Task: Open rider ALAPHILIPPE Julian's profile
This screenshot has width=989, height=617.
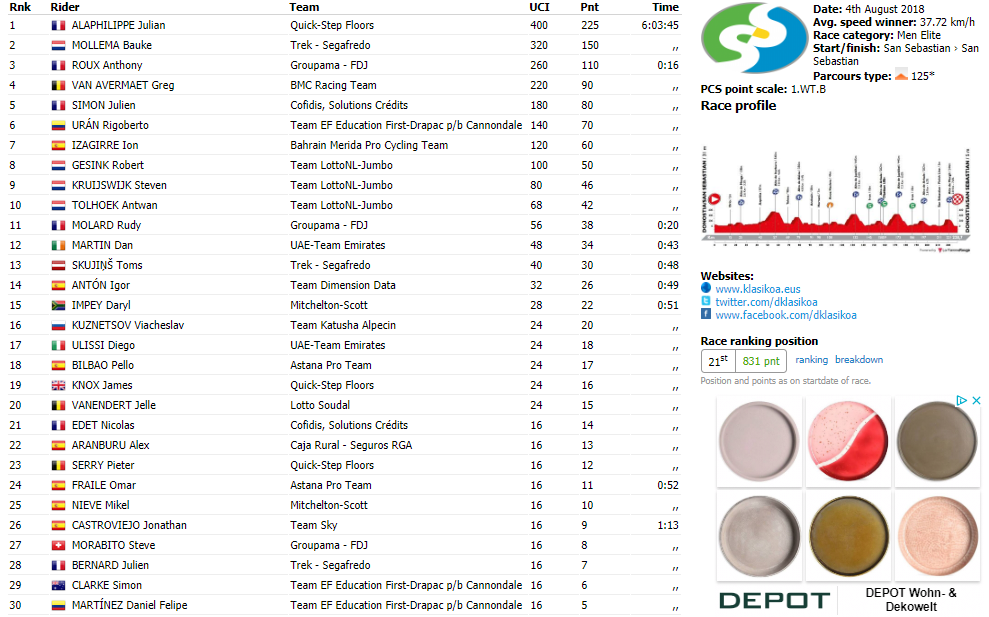Action: click(x=119, y=25)
